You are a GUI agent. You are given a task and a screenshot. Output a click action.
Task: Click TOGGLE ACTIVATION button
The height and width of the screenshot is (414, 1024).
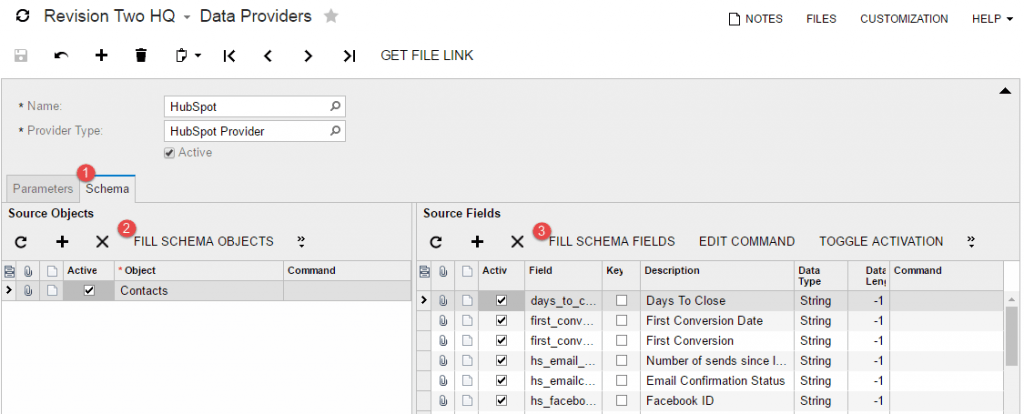click(881, 242)
